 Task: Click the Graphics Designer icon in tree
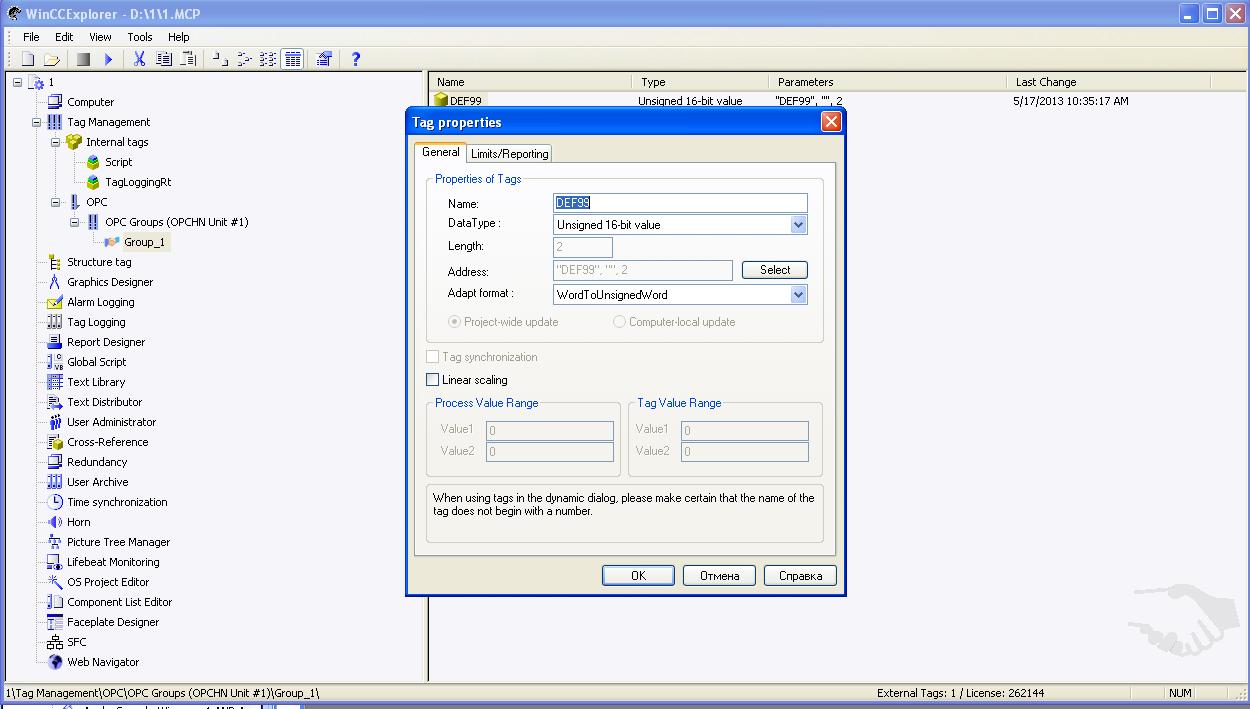point(55,282)
